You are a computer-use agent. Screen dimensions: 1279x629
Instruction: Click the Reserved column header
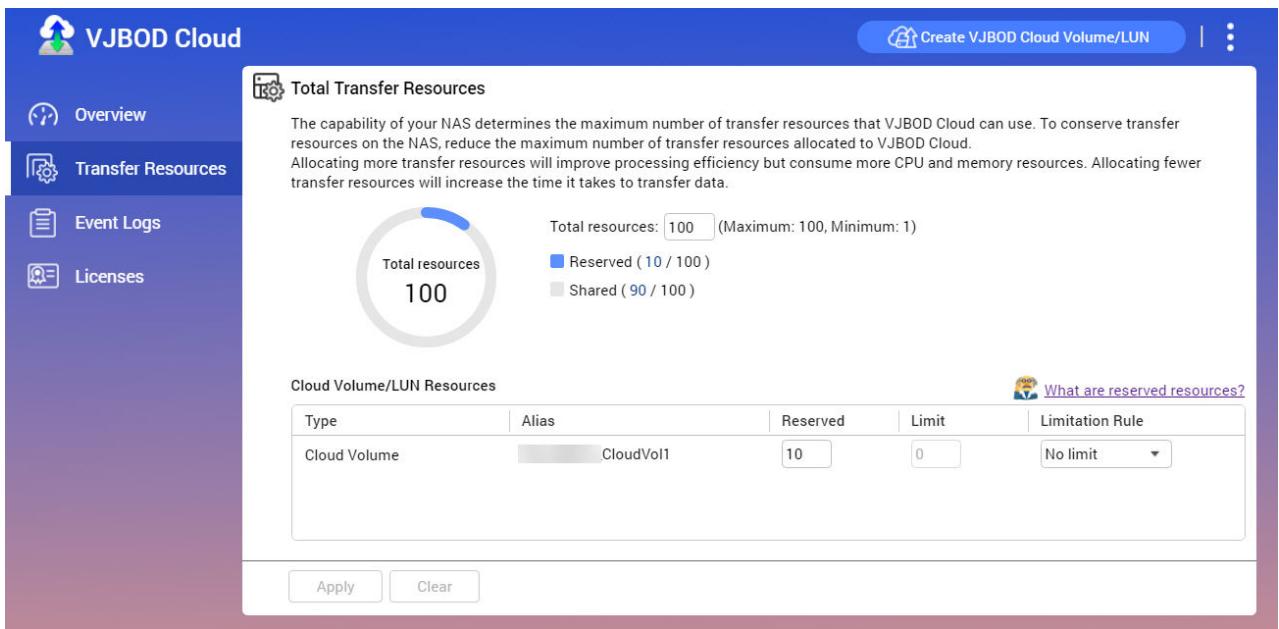(813, 422)
